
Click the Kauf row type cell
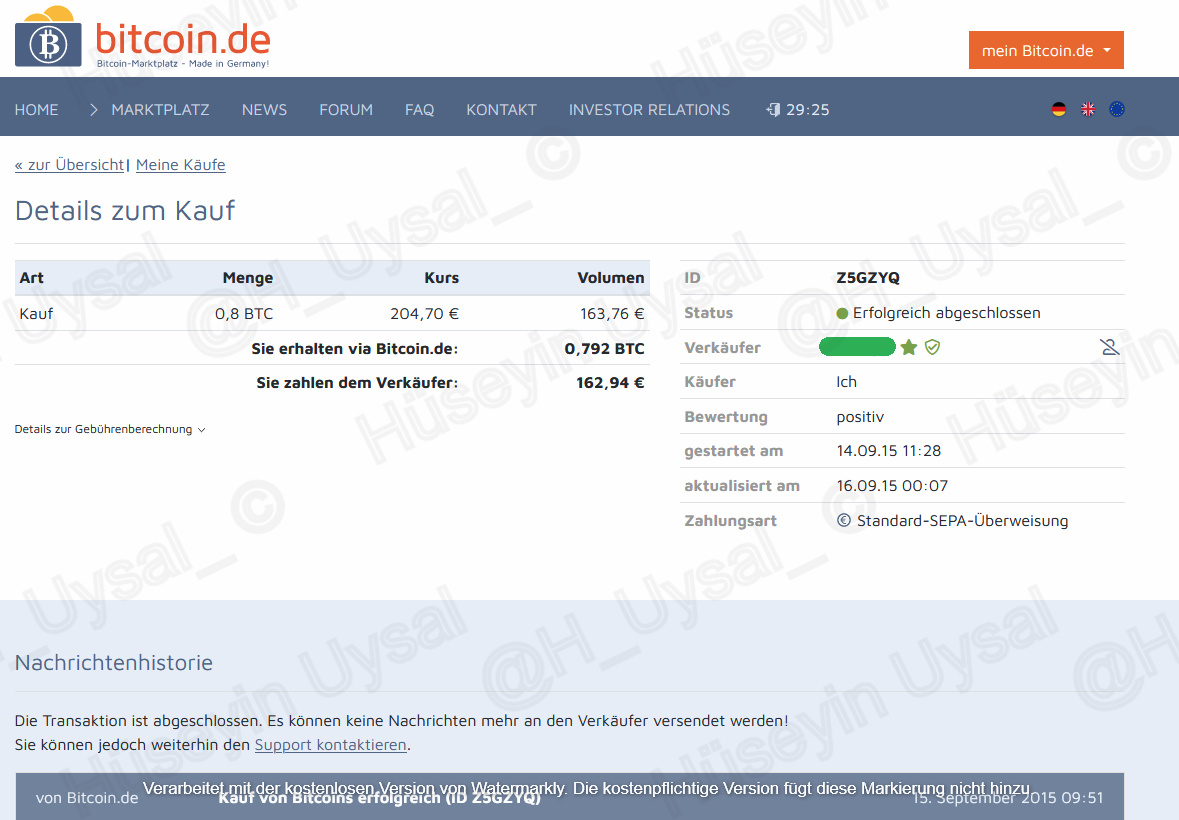click(36, 313)
